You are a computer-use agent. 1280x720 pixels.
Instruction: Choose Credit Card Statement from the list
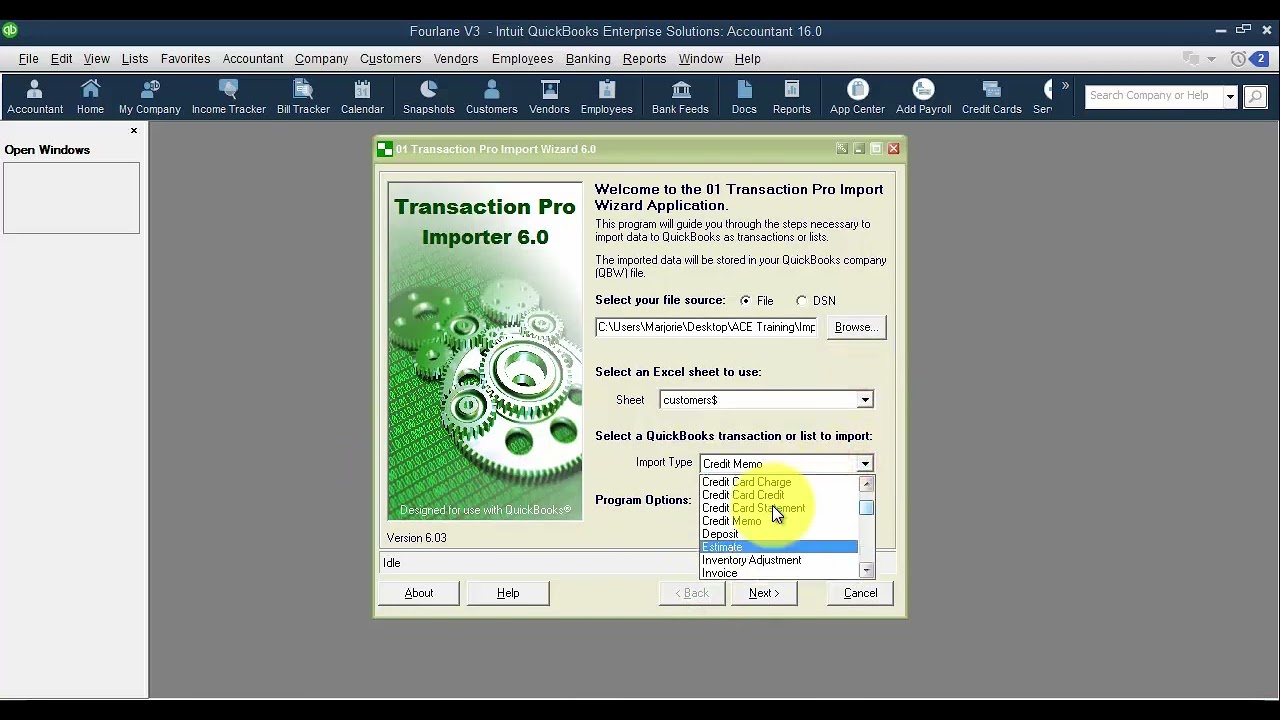coord(753,508)
